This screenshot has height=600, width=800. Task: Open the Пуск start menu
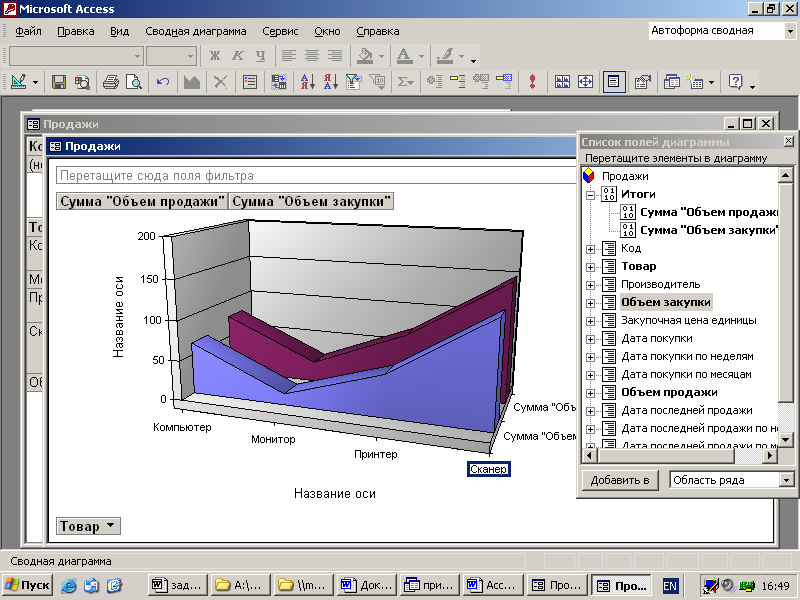click(28, 585)
